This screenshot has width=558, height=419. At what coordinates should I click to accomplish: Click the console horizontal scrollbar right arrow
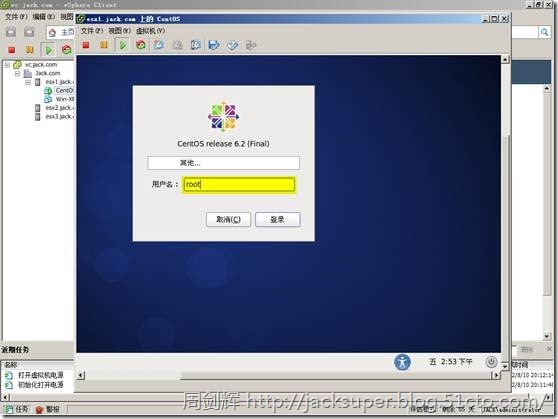(495, 375)
